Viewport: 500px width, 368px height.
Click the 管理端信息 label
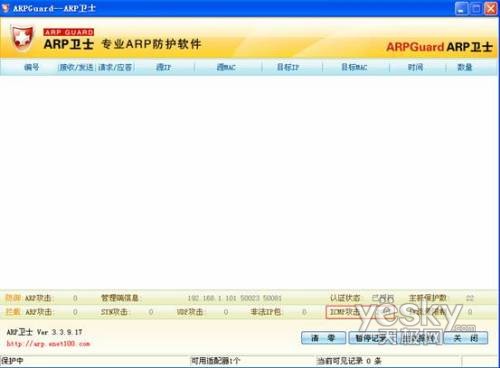120,298
